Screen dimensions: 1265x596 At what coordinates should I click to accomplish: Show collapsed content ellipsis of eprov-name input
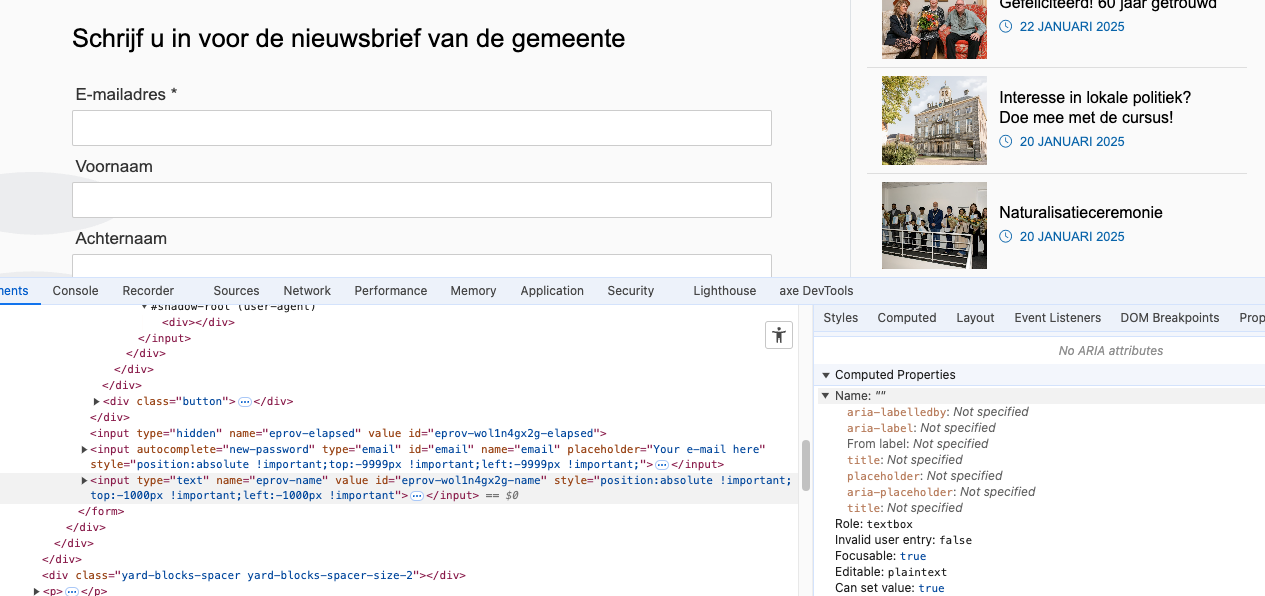(x=417, y=496)
